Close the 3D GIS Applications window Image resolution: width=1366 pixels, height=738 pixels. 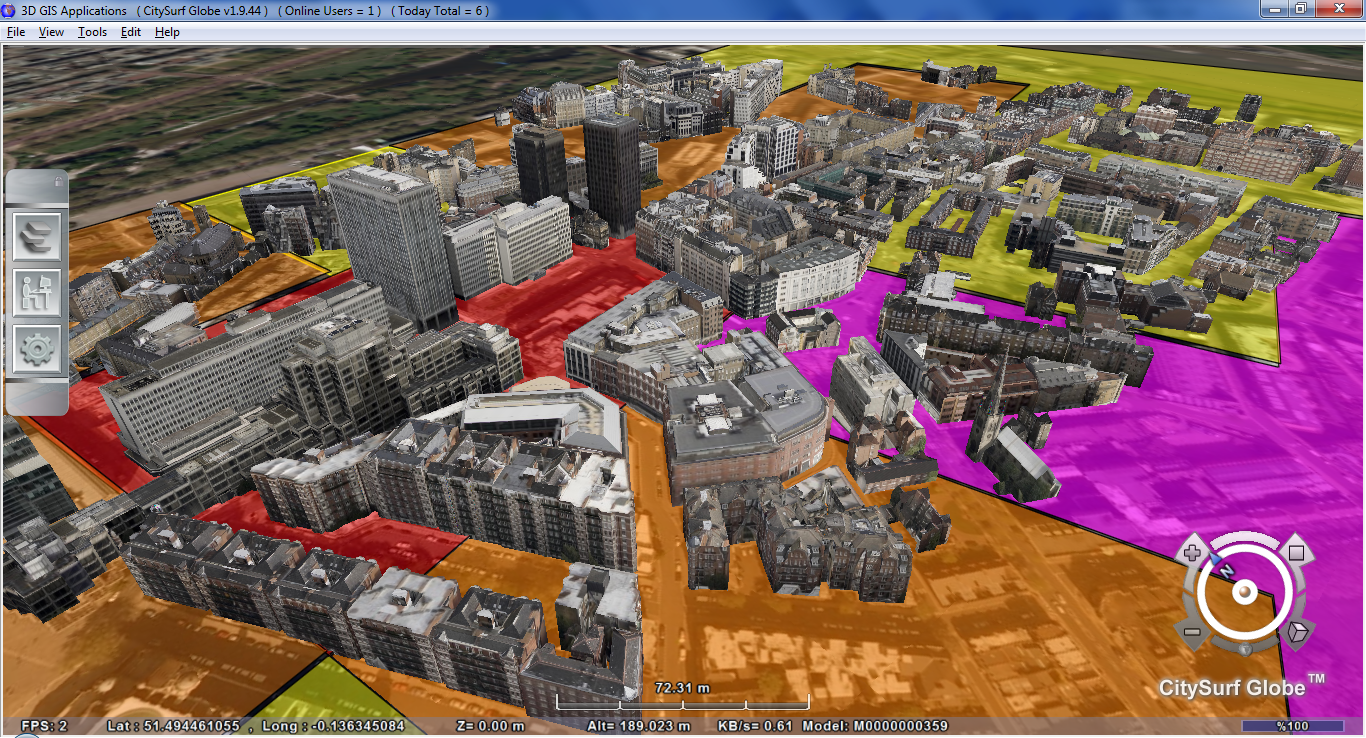click(1337, 9)
